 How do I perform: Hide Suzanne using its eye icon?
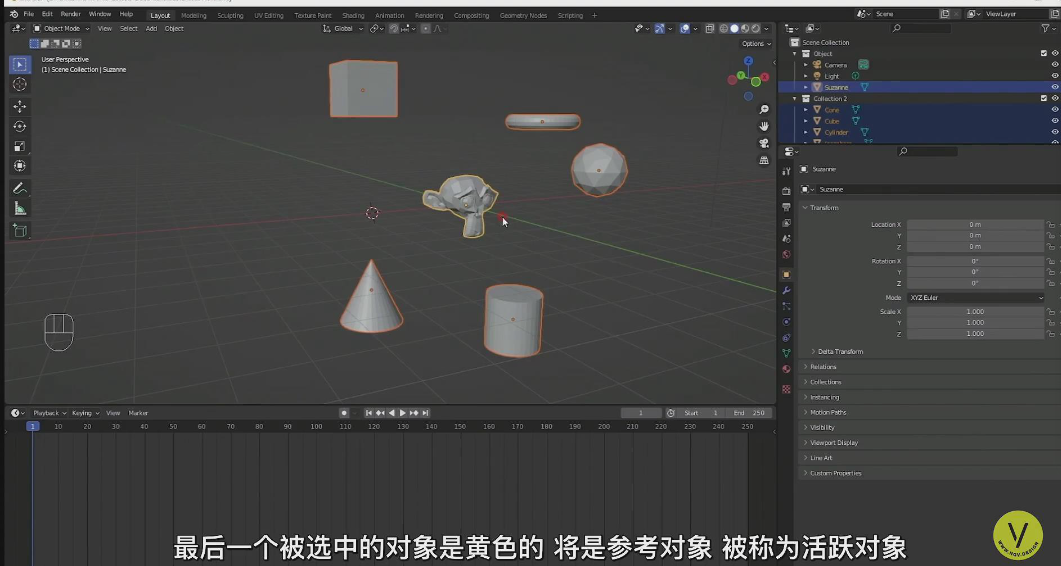pos(1054,87)
